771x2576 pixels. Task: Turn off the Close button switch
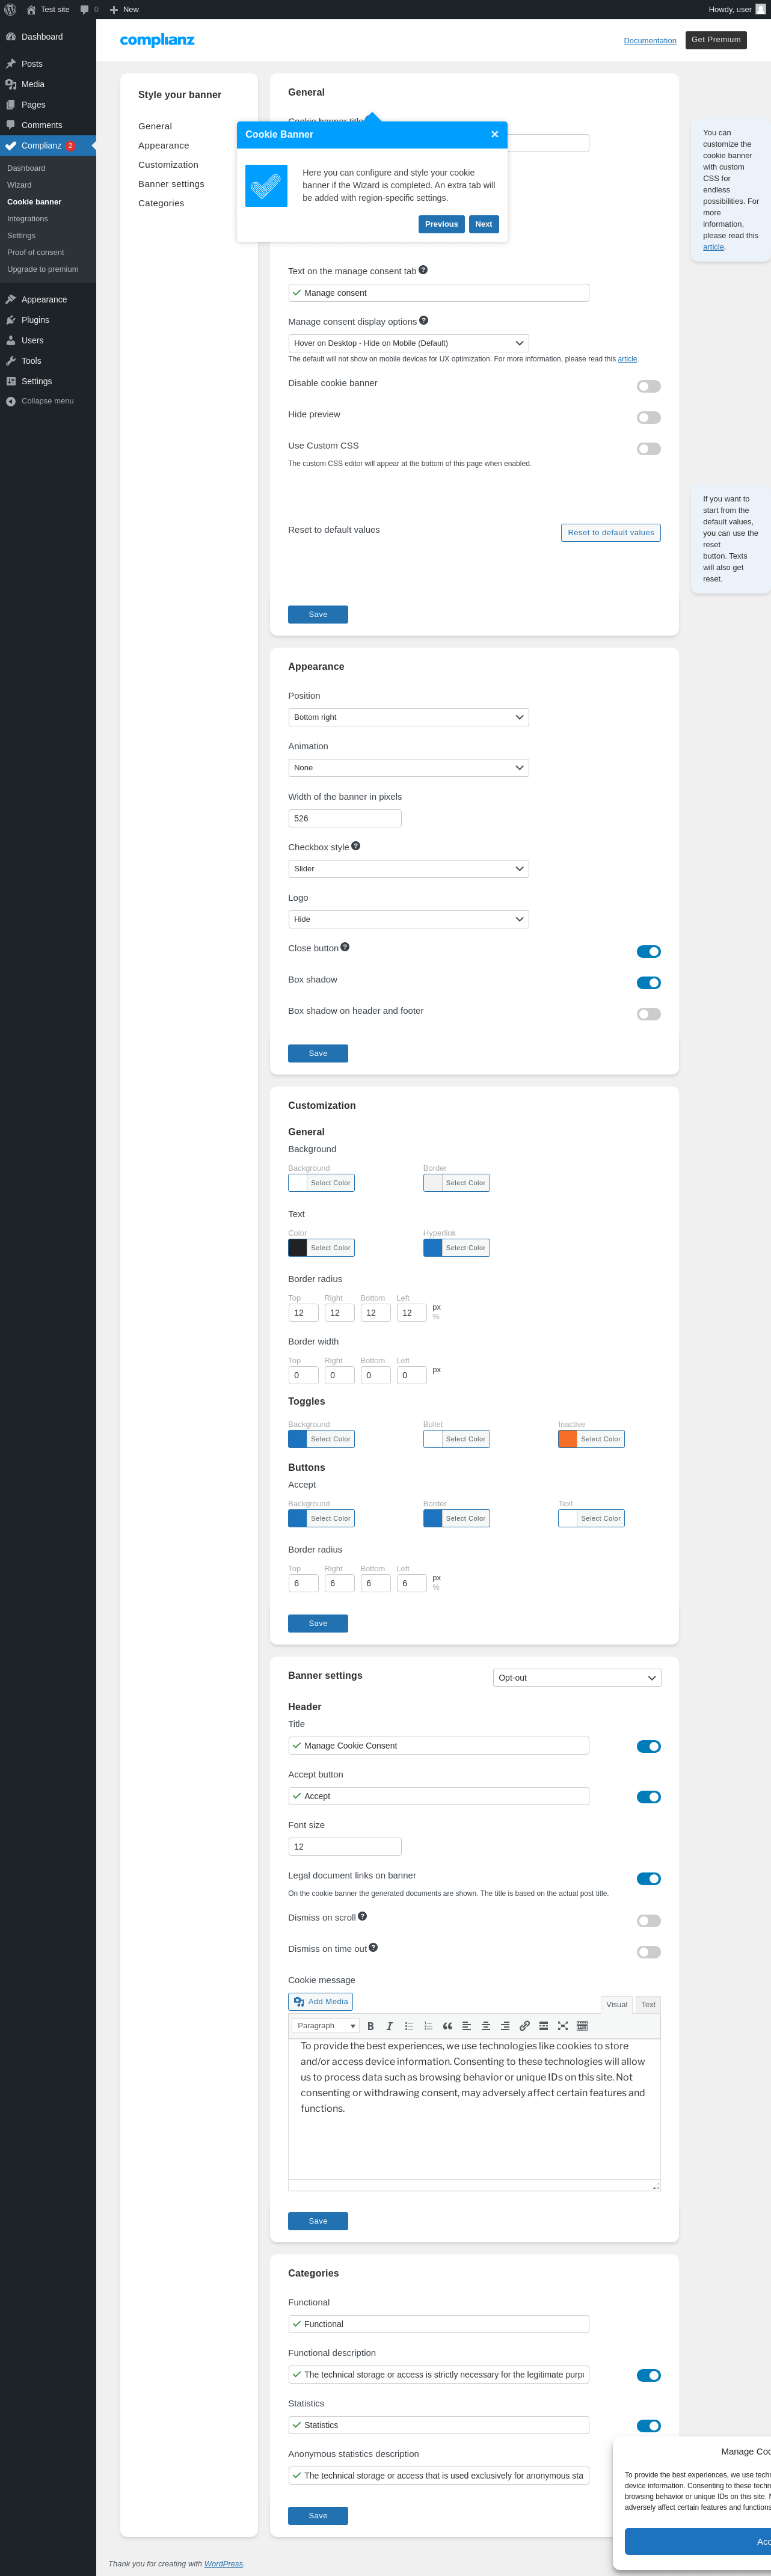pos(649,951)
